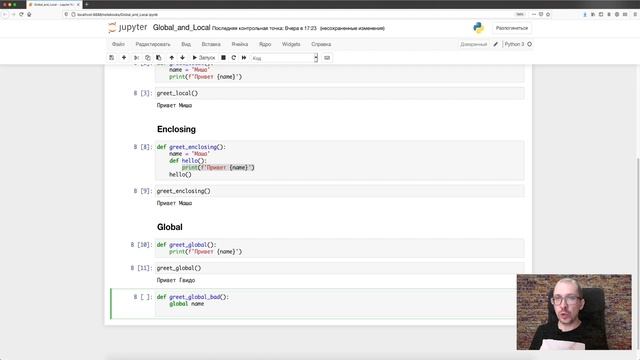The width and height of the screenshot is (640, 360).
Task: Copy selected cells icon
Action: point(148,58)
